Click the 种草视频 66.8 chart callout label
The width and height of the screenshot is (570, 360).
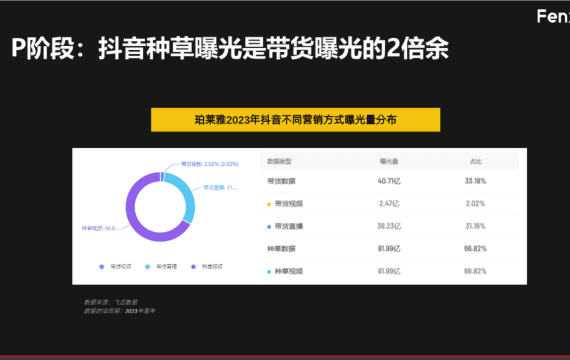pyautogui.click(x=100, y=228)
